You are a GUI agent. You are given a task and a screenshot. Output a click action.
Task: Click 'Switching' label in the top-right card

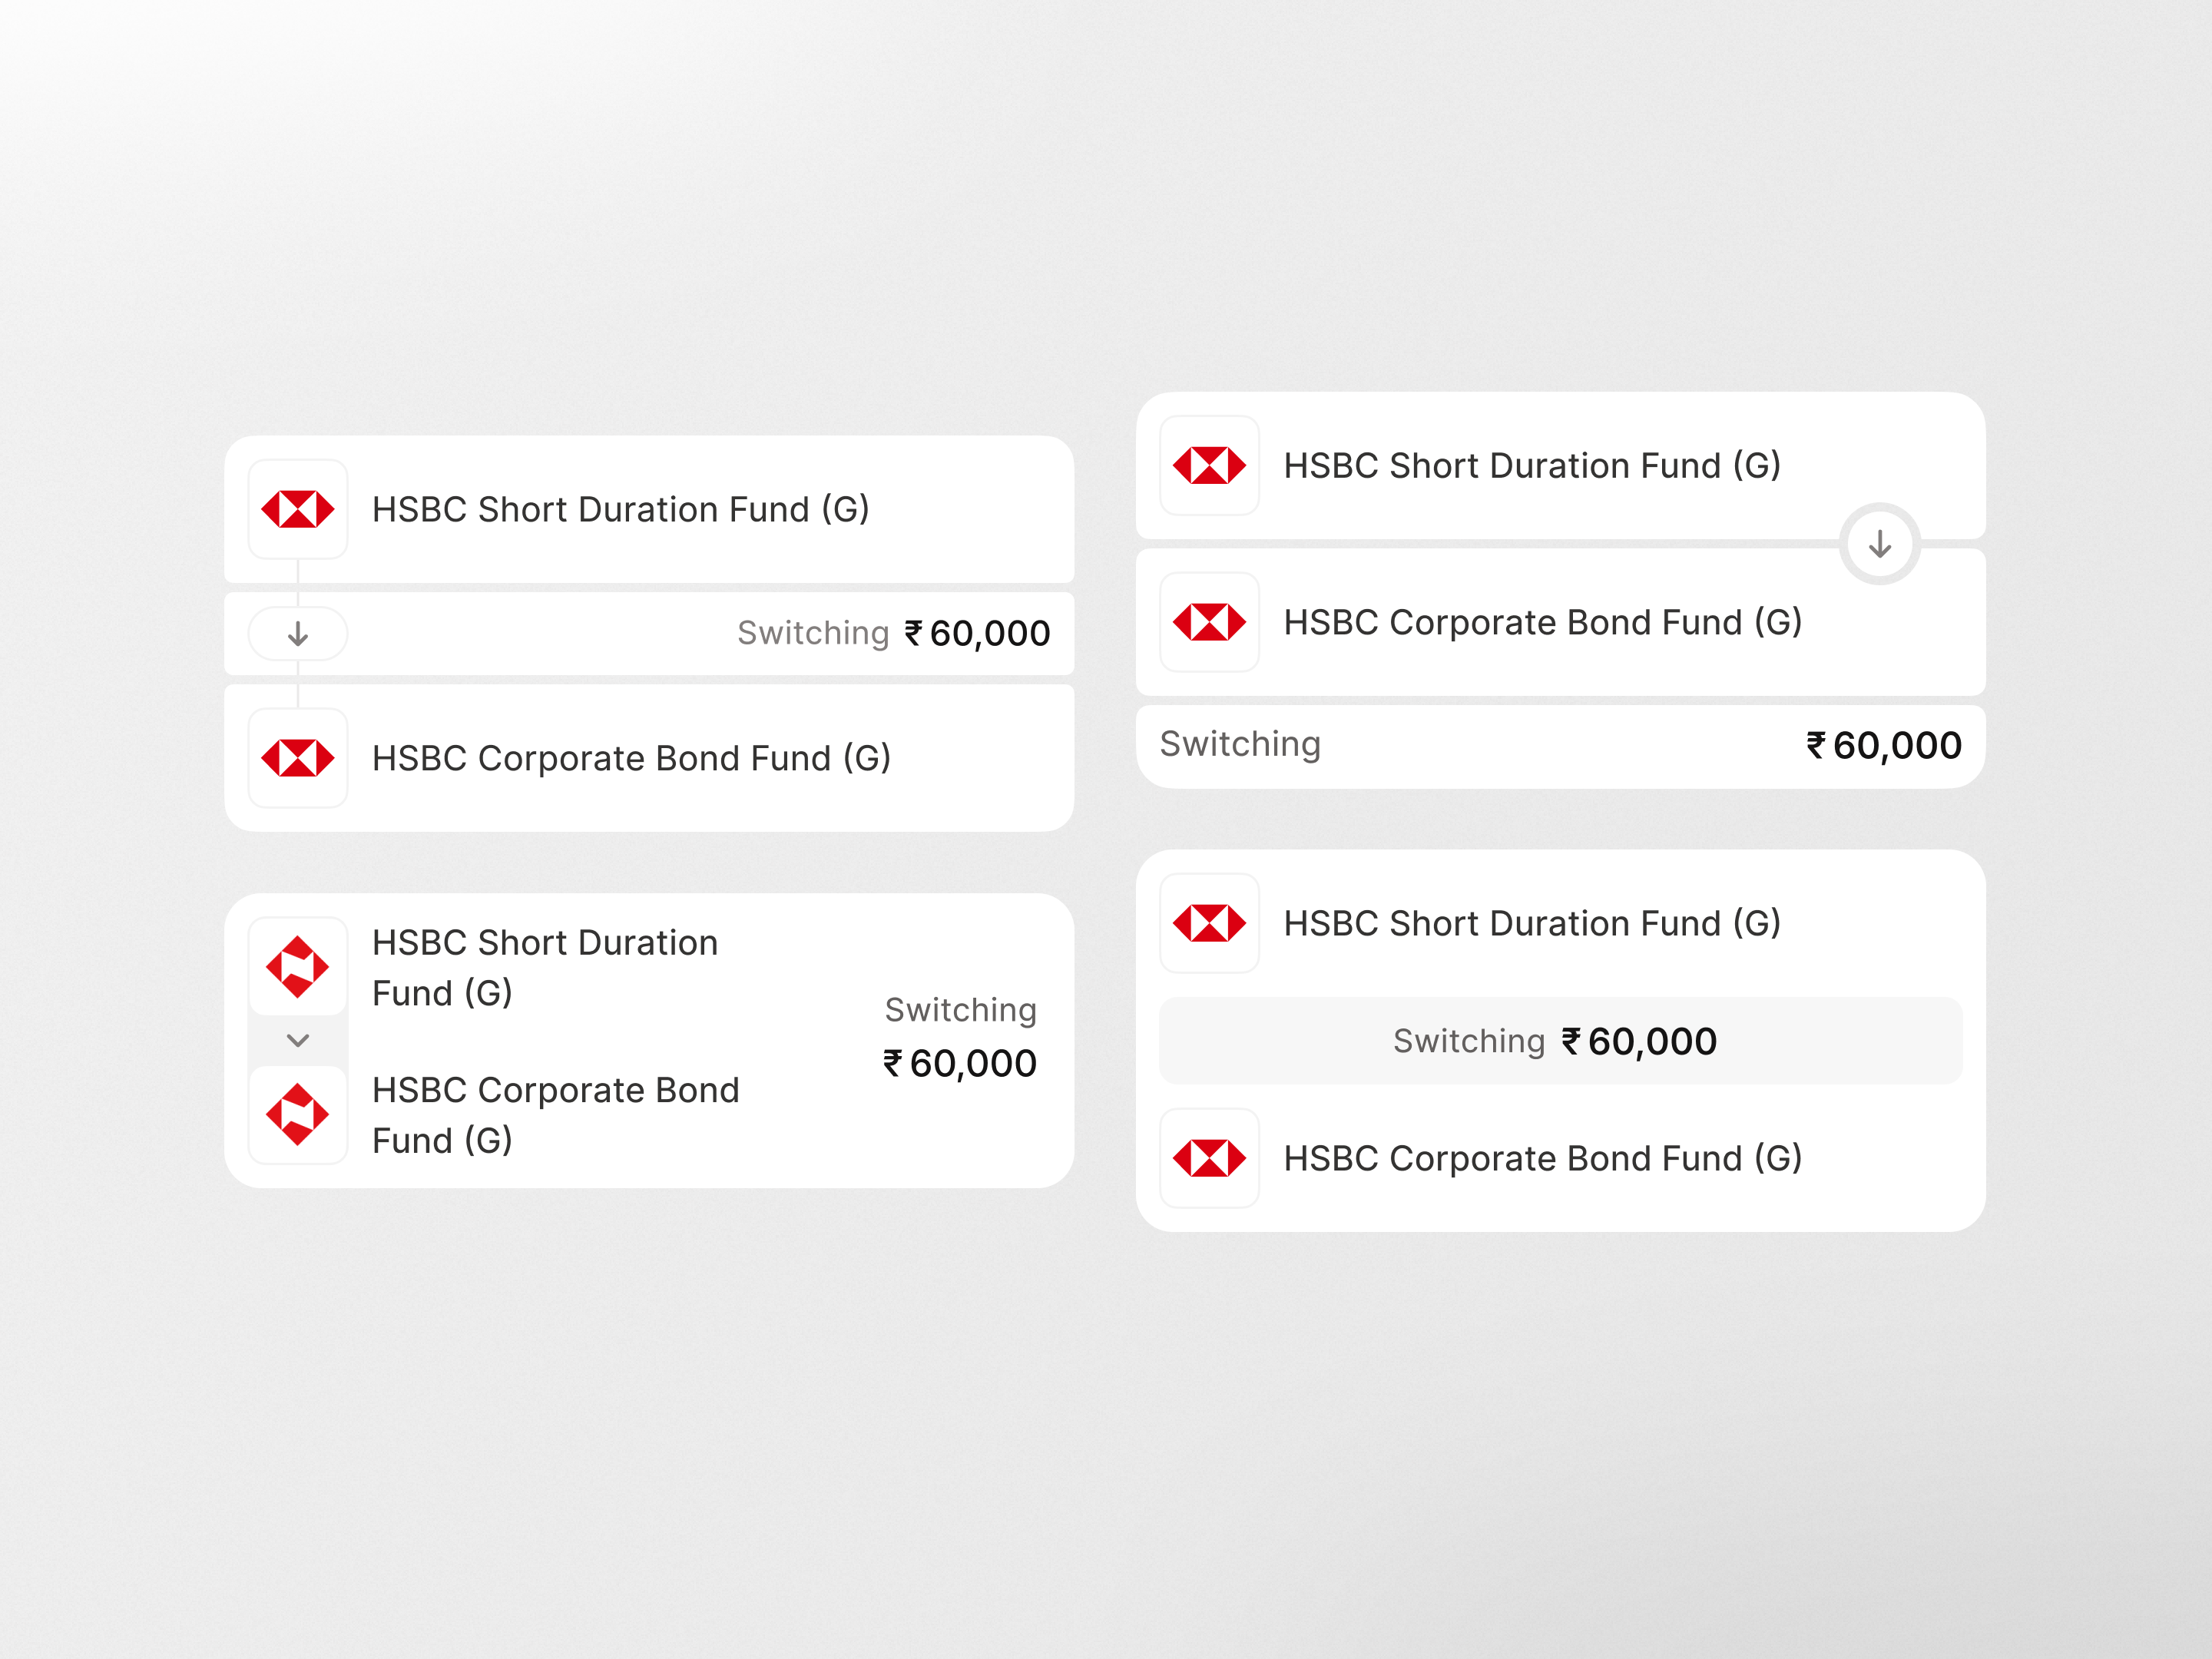pos(1240,745)
